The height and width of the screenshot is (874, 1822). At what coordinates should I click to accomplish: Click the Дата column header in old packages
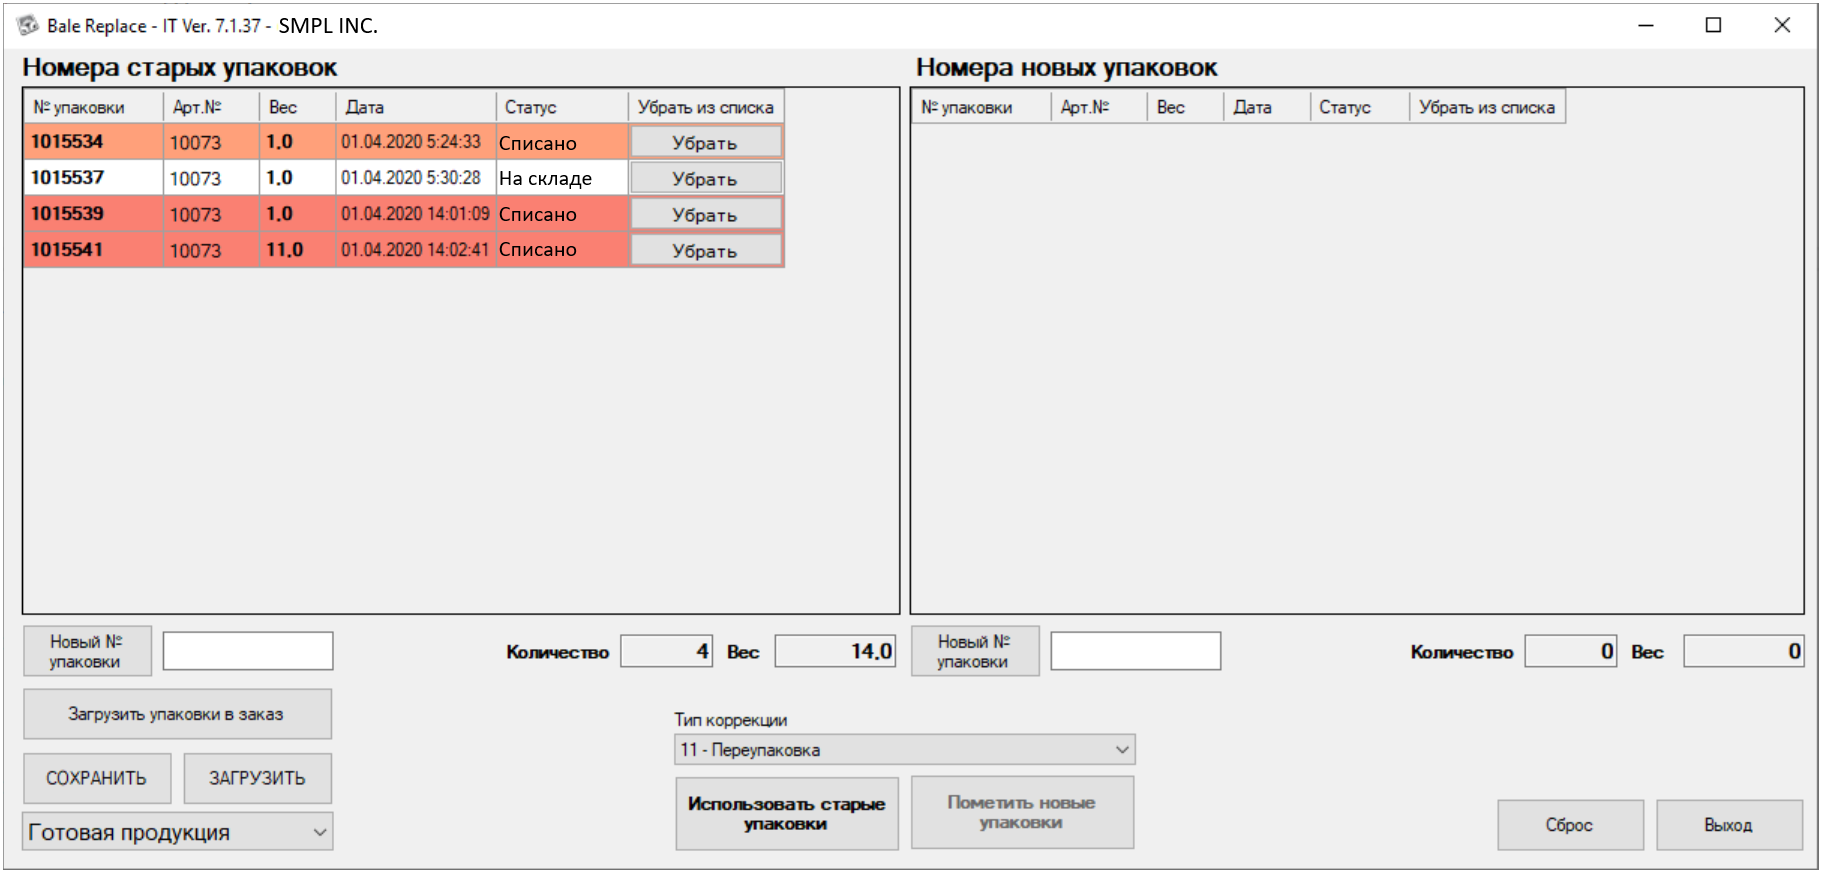(x=414, y=107)
